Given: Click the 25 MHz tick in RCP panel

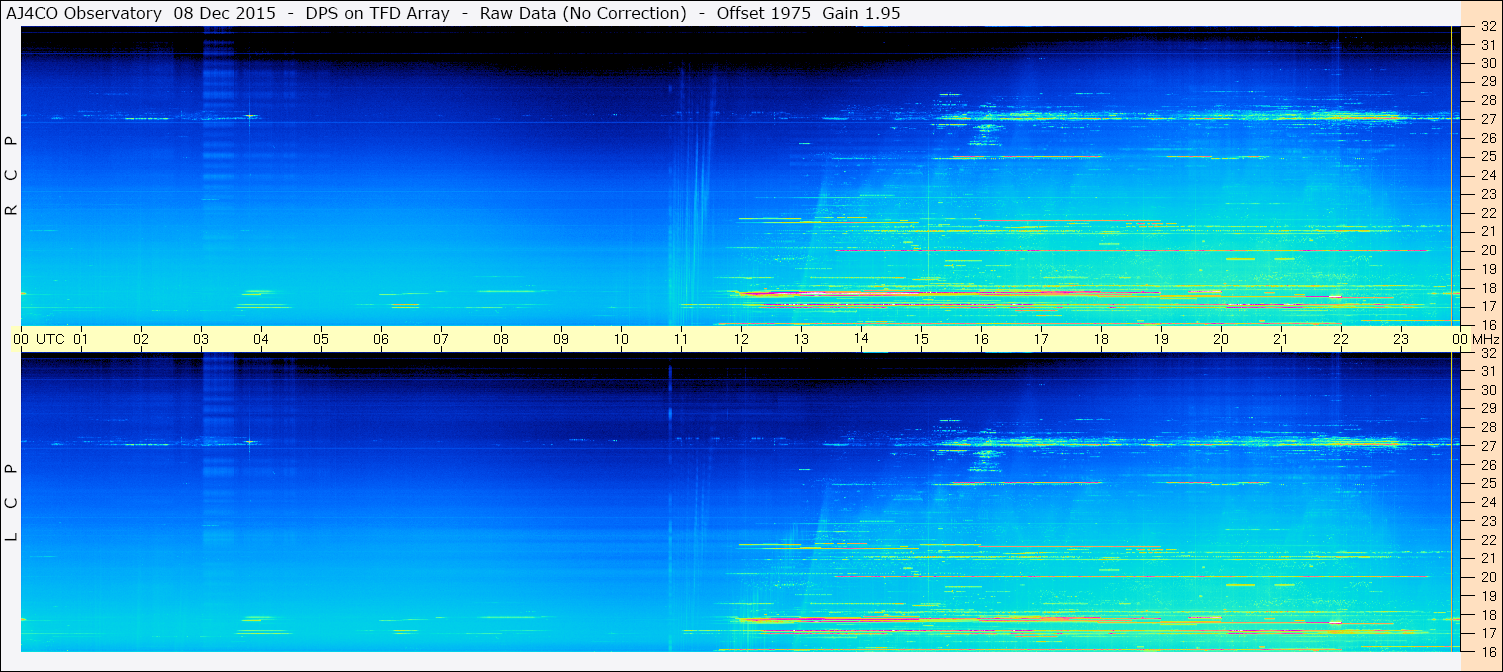Looking at the screenshot, I should [x=1488, y=157].
